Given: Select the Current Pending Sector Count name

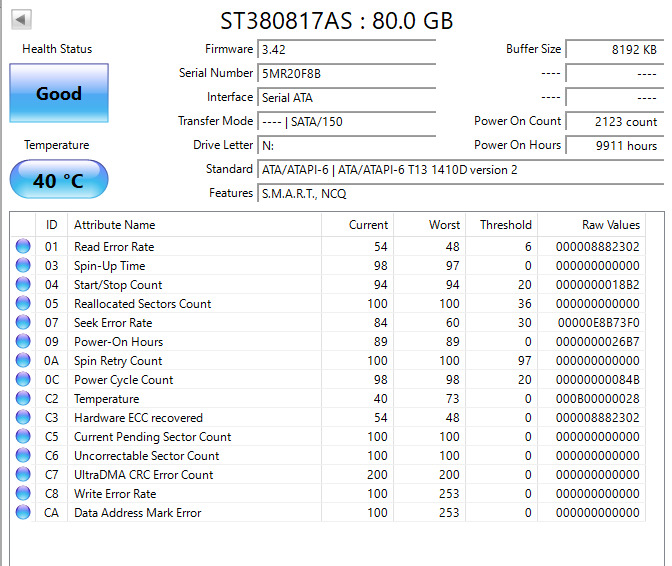Looking at the screenshot, I should coord(153,437).
